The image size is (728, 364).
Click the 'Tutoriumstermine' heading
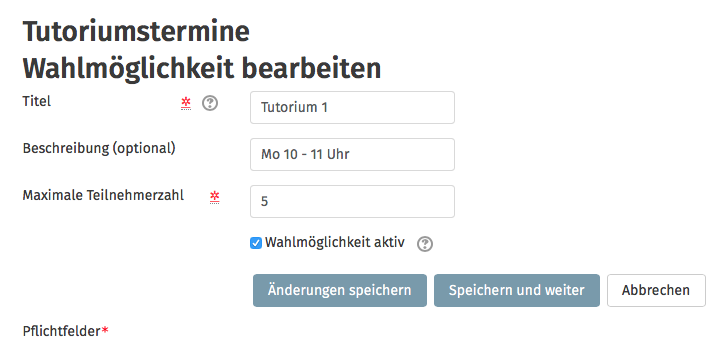[136, 32]
